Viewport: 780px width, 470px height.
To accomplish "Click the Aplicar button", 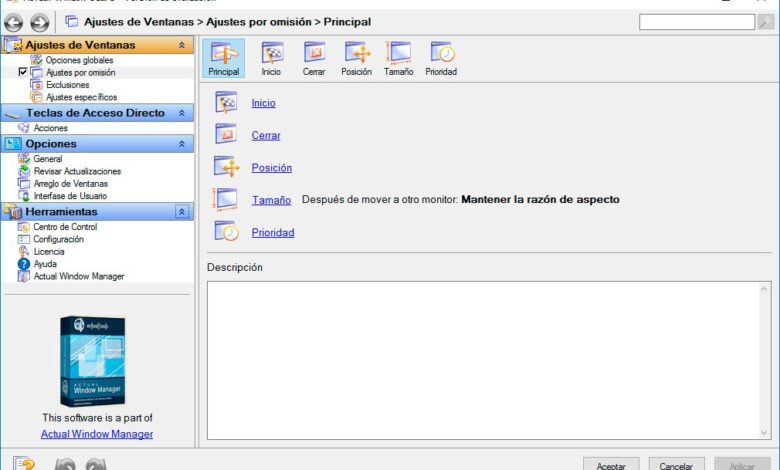I will (742, 465).
